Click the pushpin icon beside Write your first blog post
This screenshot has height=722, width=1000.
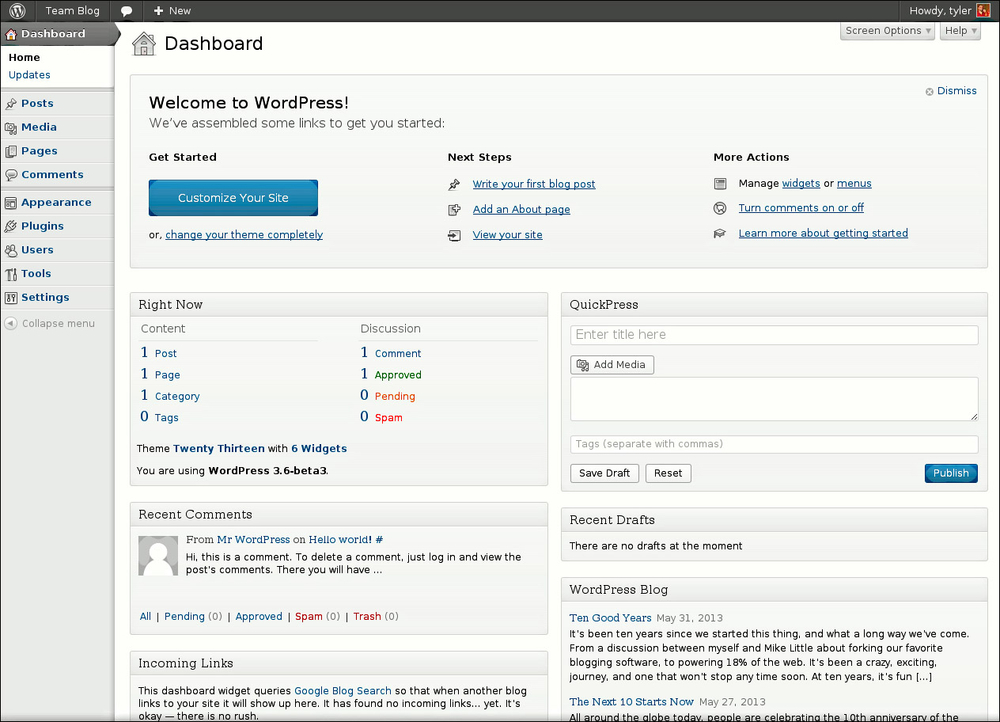[454, 184]
